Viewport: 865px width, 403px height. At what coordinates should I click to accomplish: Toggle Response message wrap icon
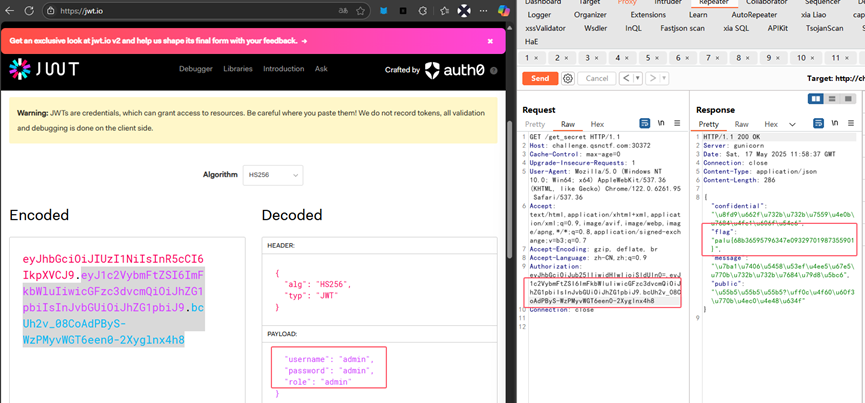(819, 123)
